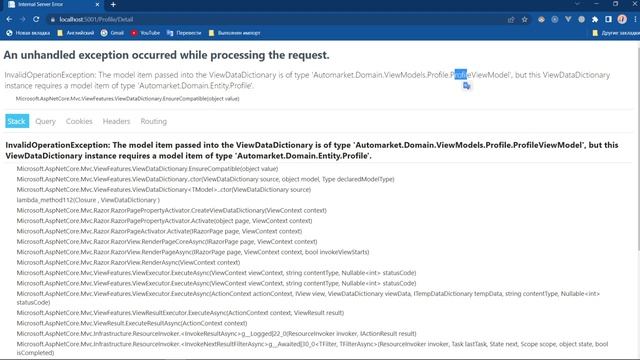640x360 pixels.
Task: Click the first extension icon after the star
Action: pos(541,20)
